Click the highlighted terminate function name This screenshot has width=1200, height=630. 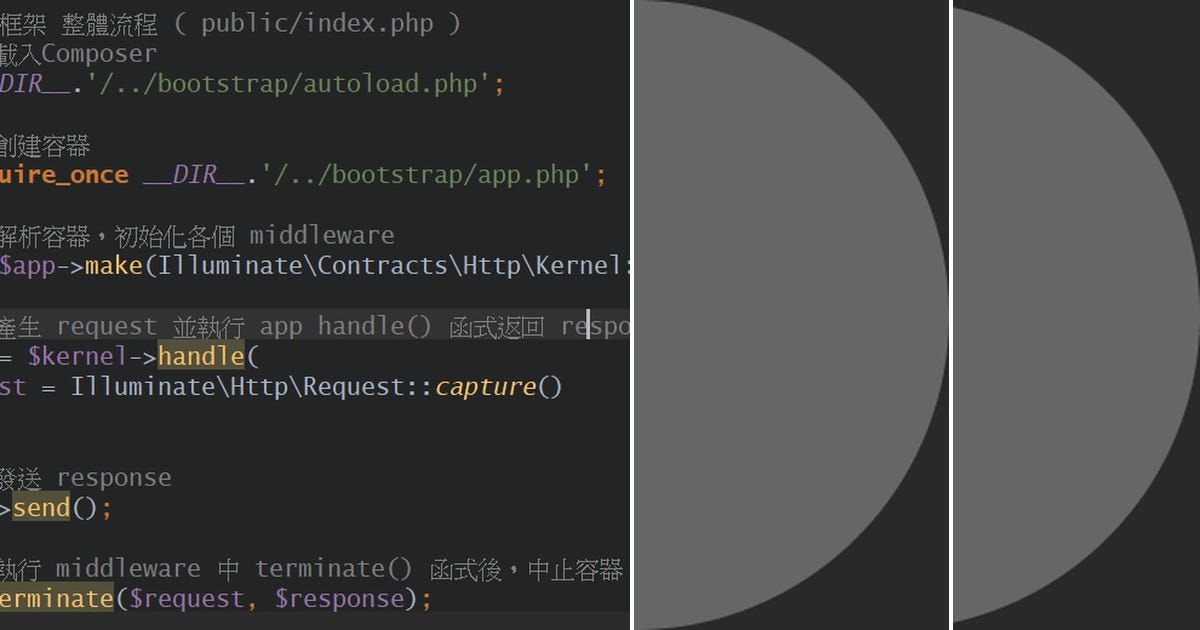(55, 598)
